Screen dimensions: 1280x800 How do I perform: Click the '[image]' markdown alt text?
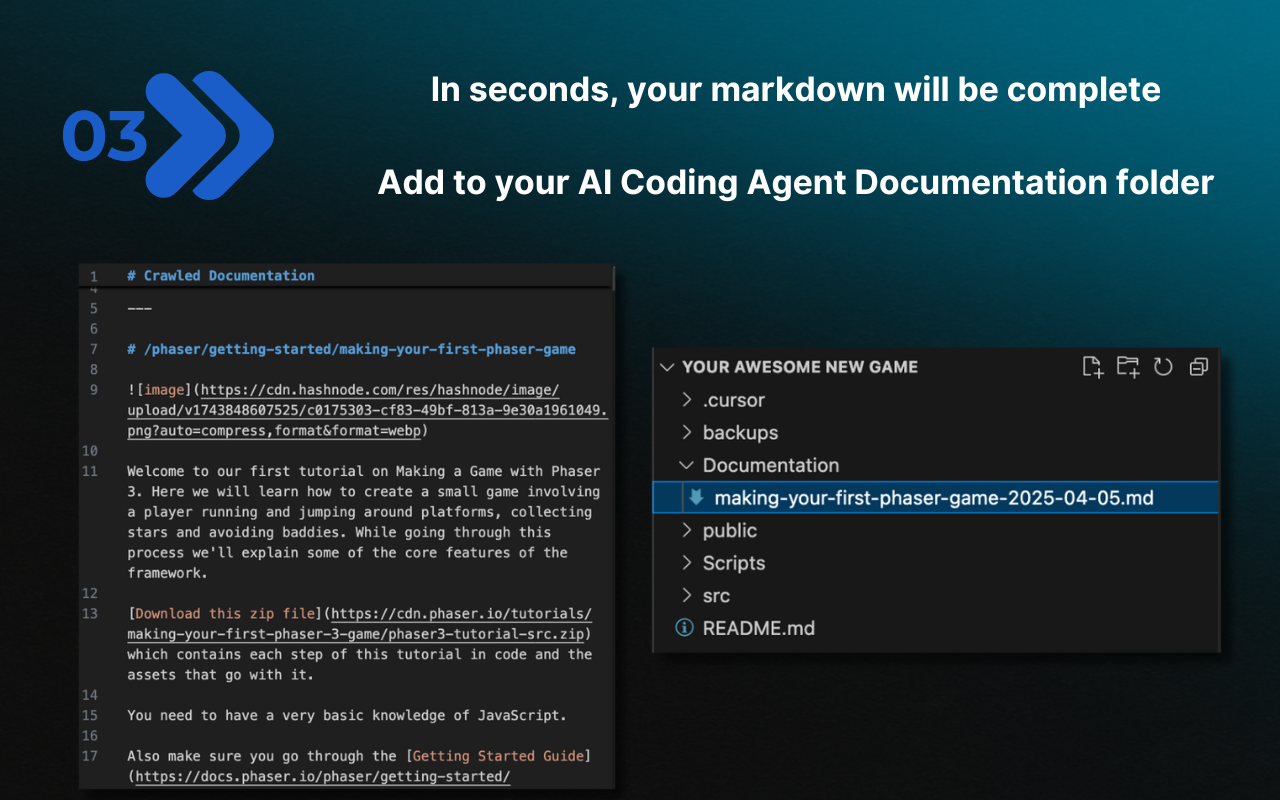[x=164, y=390]
